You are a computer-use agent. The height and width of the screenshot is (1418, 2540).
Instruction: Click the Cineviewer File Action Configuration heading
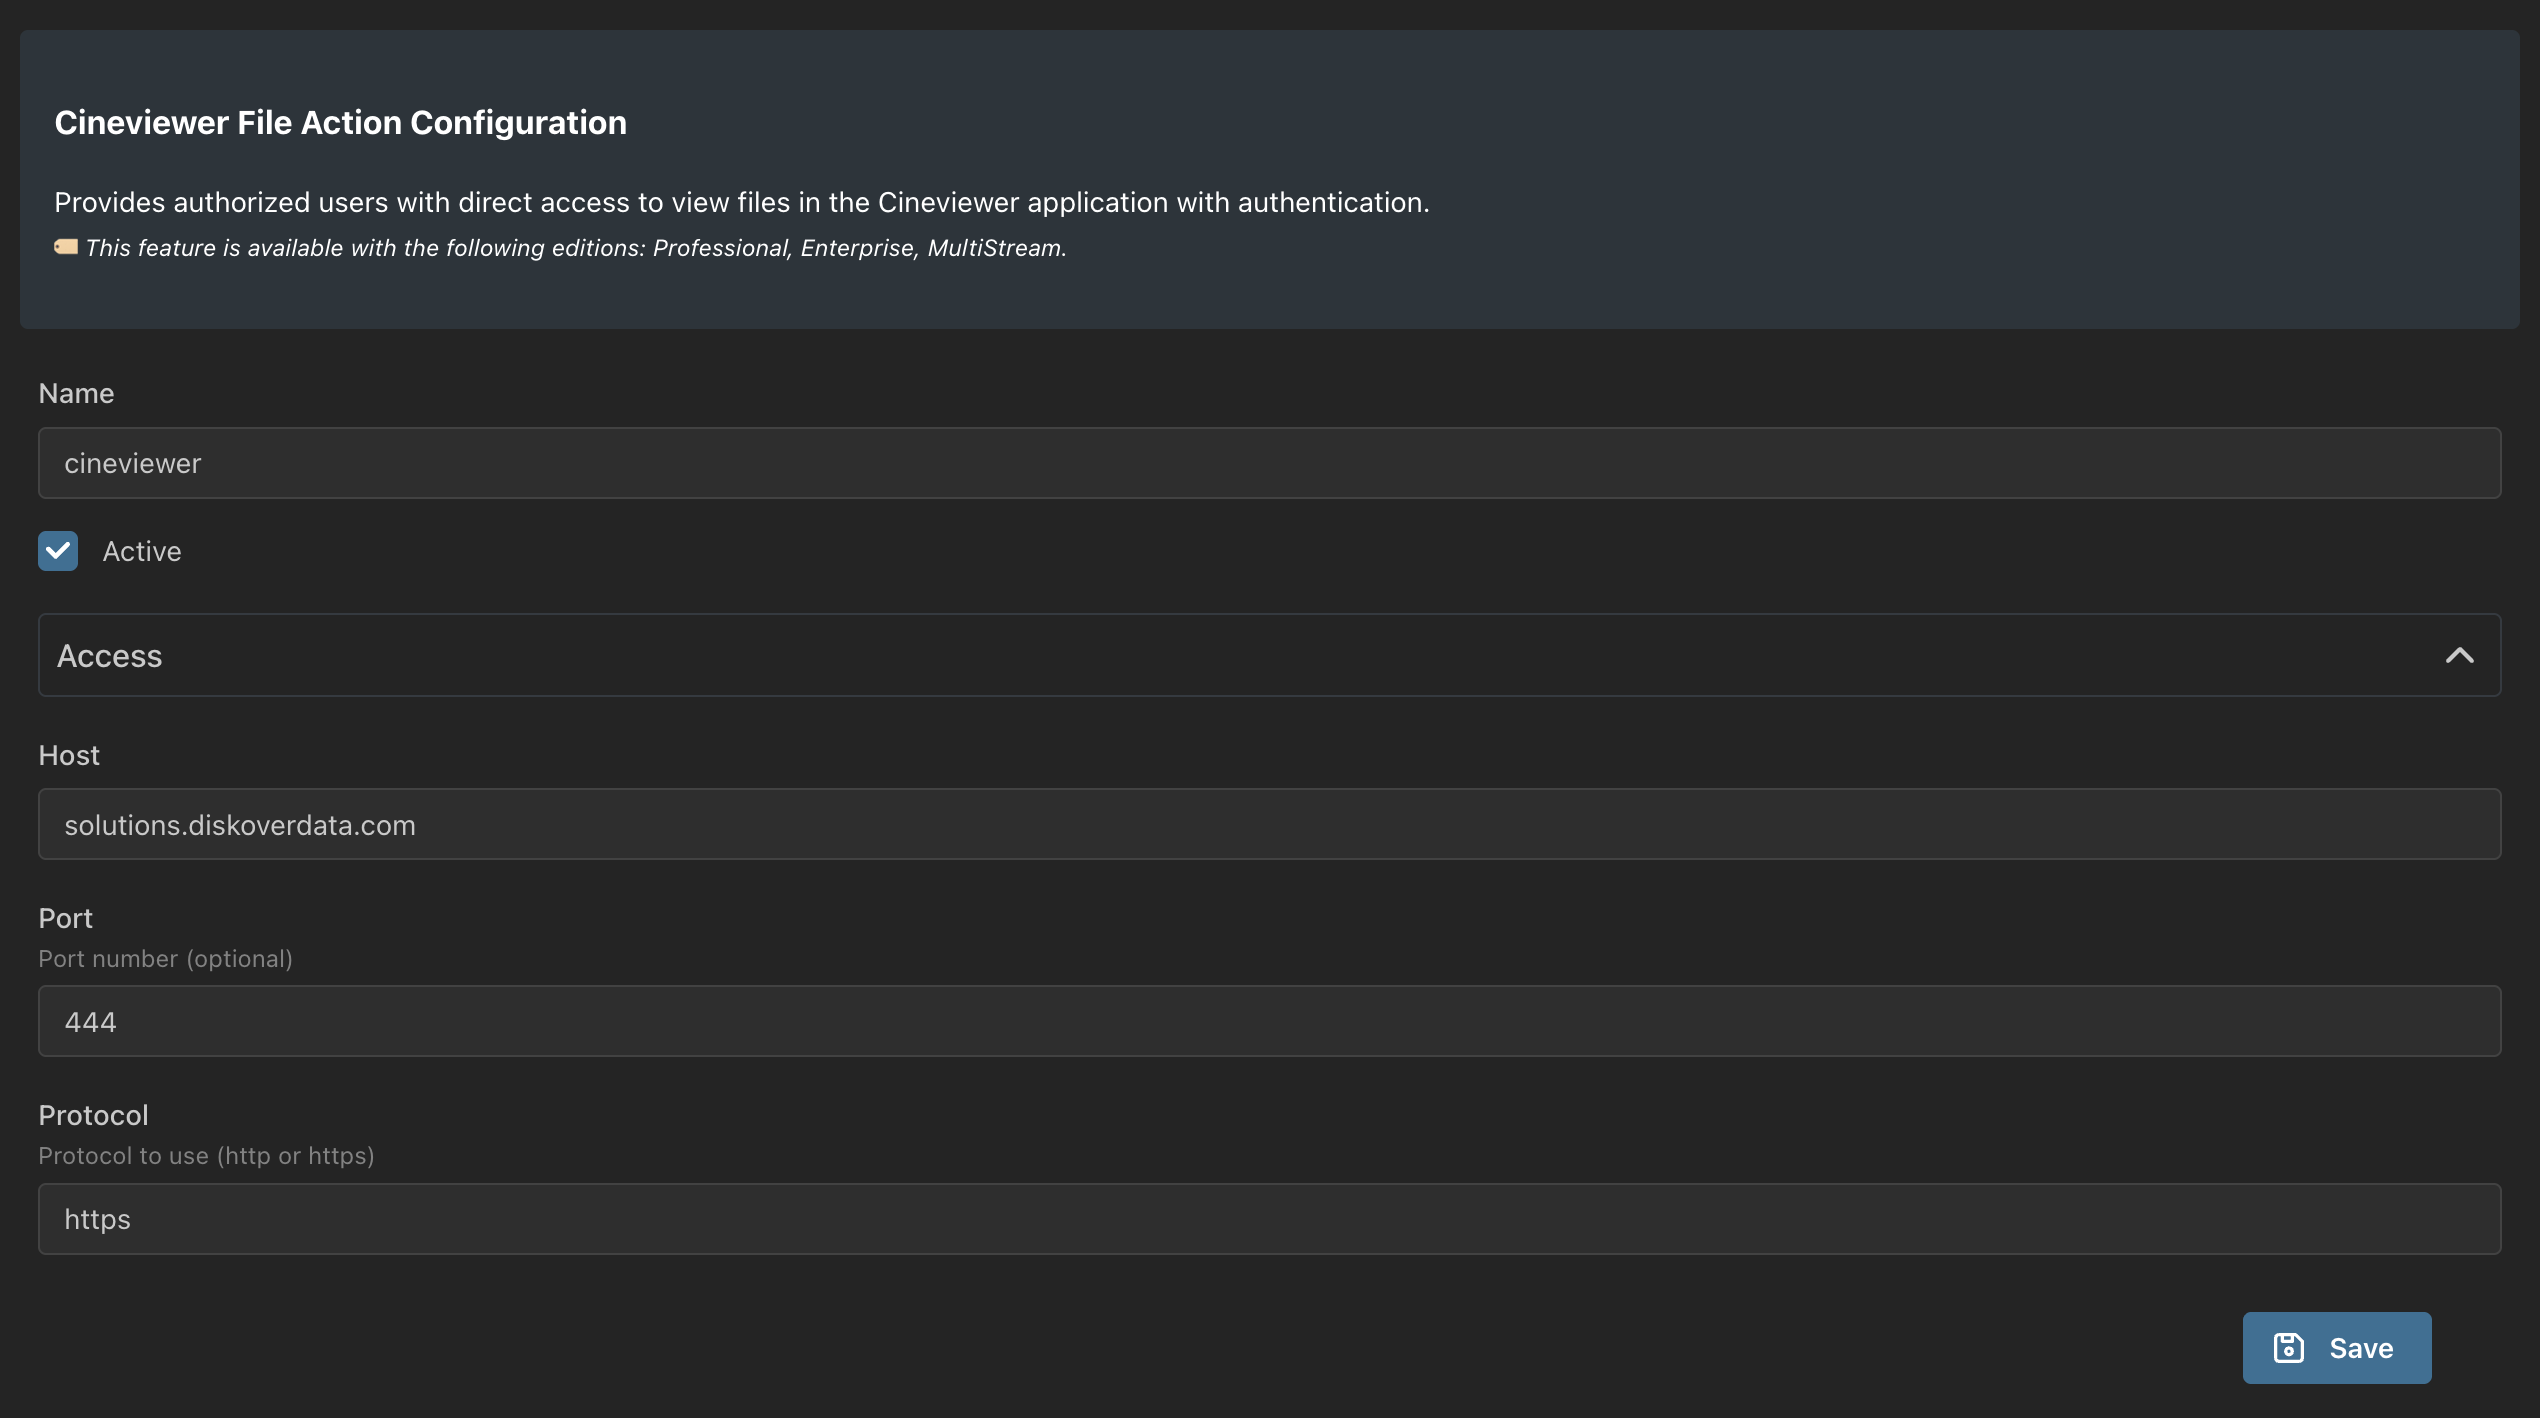pos(340,122)
